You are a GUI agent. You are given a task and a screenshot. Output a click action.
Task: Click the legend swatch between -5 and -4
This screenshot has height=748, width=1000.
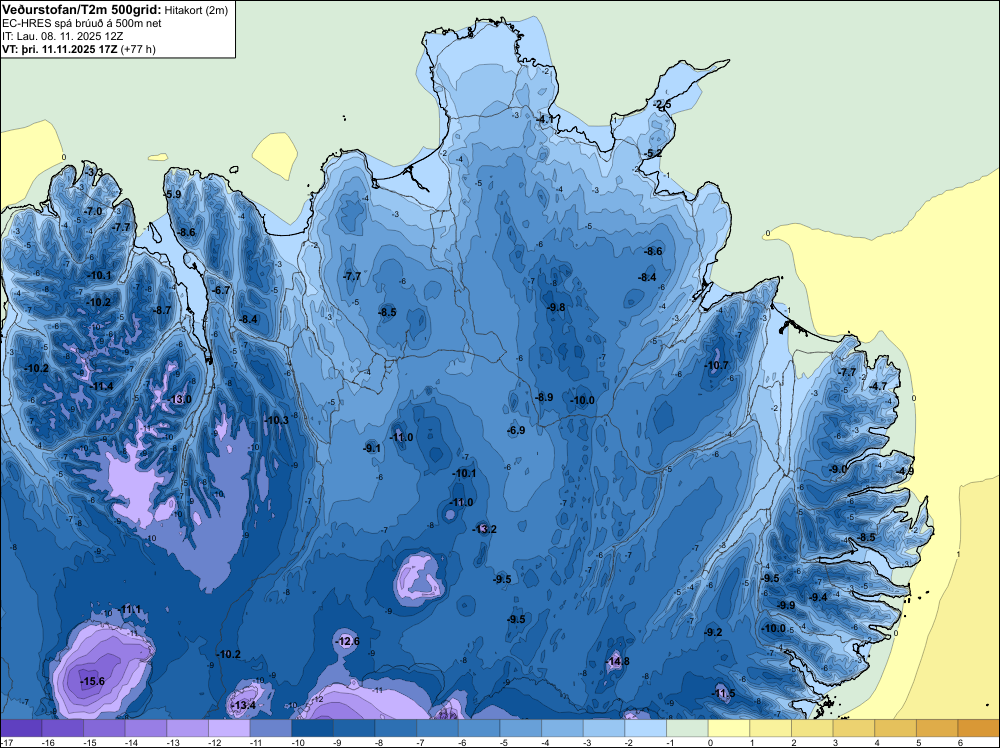tap(520, 728)
